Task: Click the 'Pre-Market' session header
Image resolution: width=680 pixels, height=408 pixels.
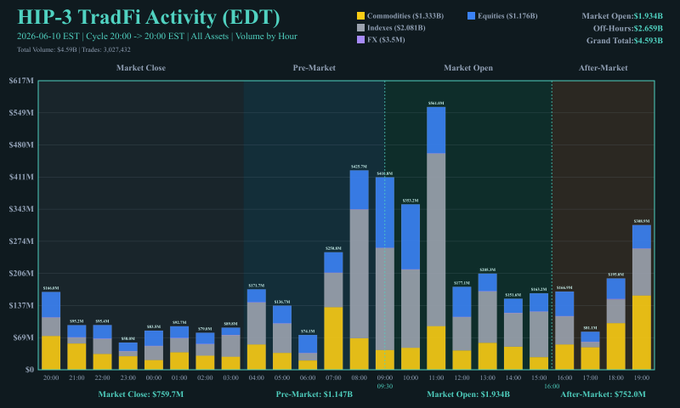Action: (x=314, y=68)
